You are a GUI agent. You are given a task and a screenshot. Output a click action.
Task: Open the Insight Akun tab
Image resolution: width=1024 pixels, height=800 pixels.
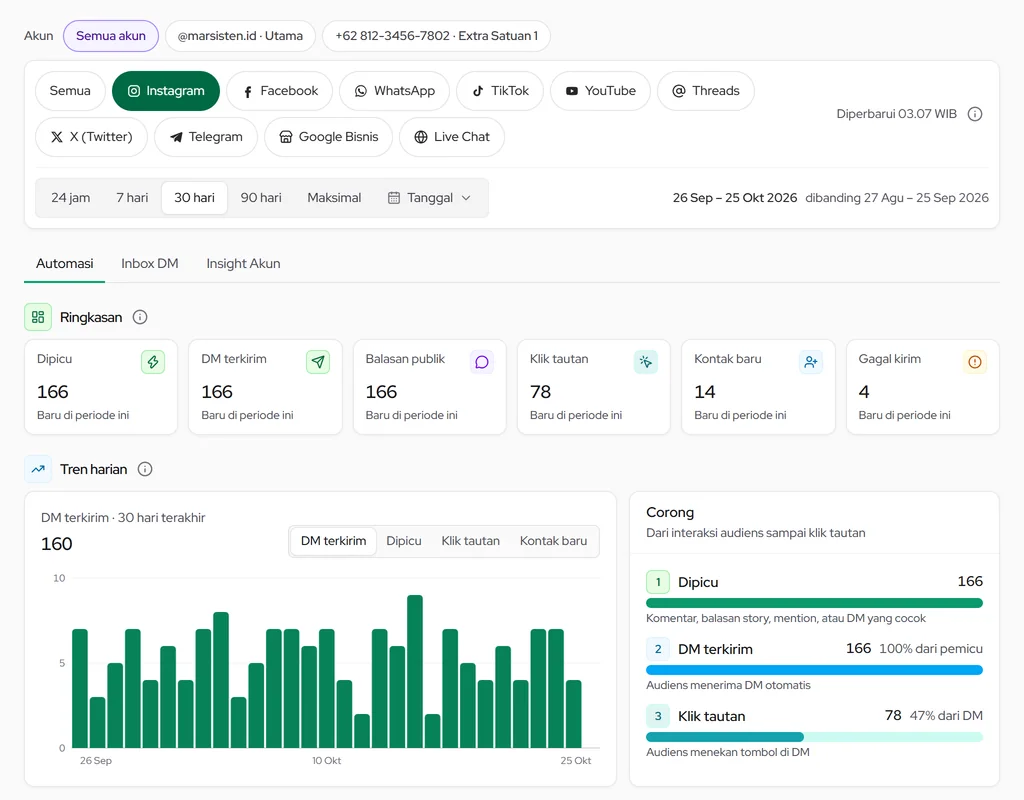pos(243,264)
